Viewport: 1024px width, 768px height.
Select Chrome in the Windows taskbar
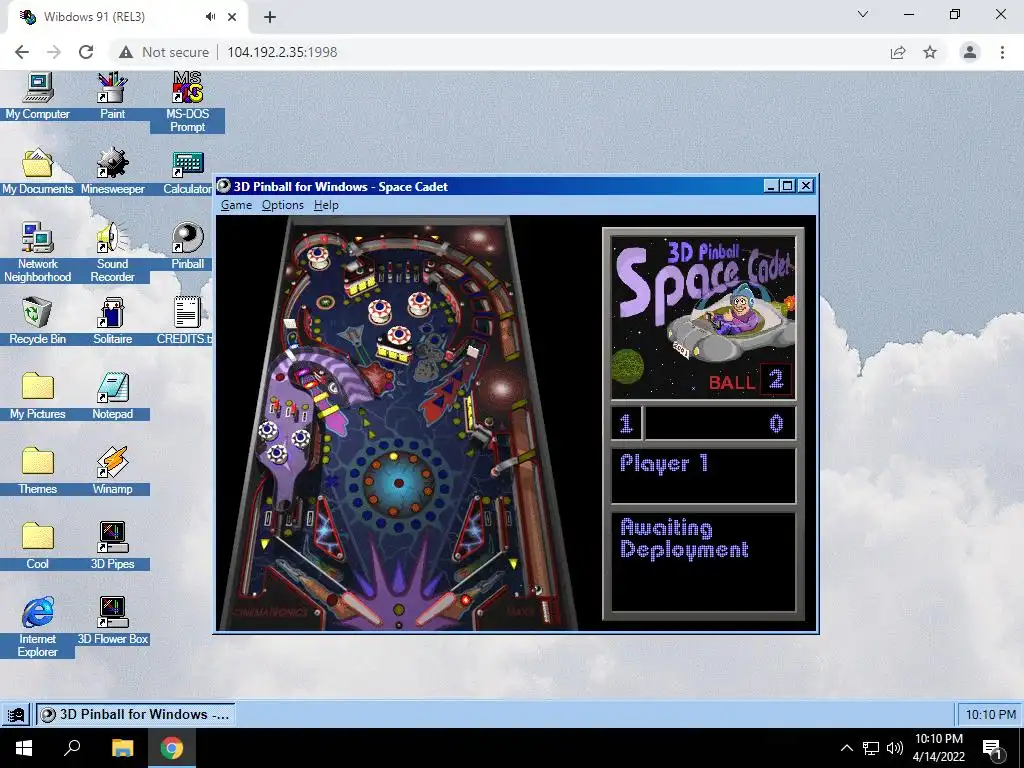pyautogui.click(x=172, y=748)
